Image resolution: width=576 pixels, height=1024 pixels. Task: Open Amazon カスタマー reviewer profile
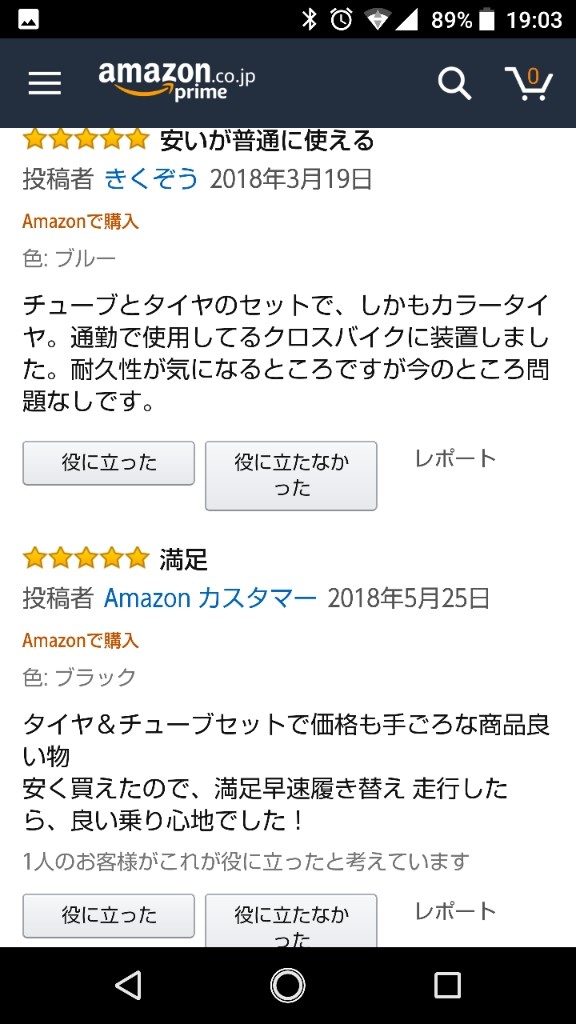(210, 598)
